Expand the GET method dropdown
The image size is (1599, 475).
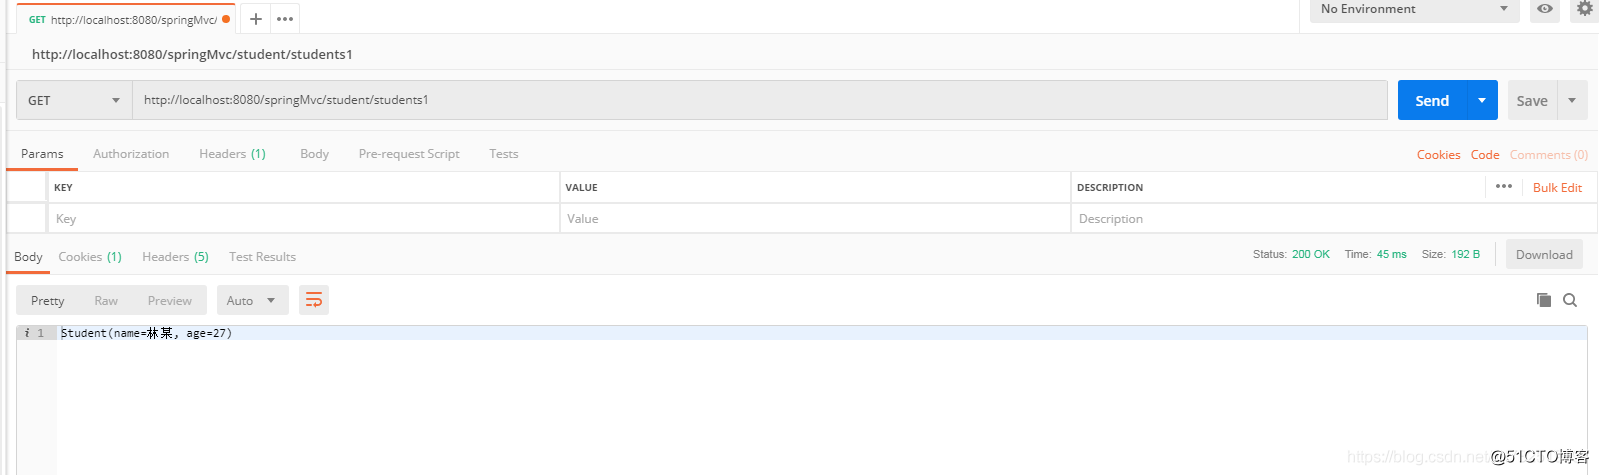(x=74, y=100)
